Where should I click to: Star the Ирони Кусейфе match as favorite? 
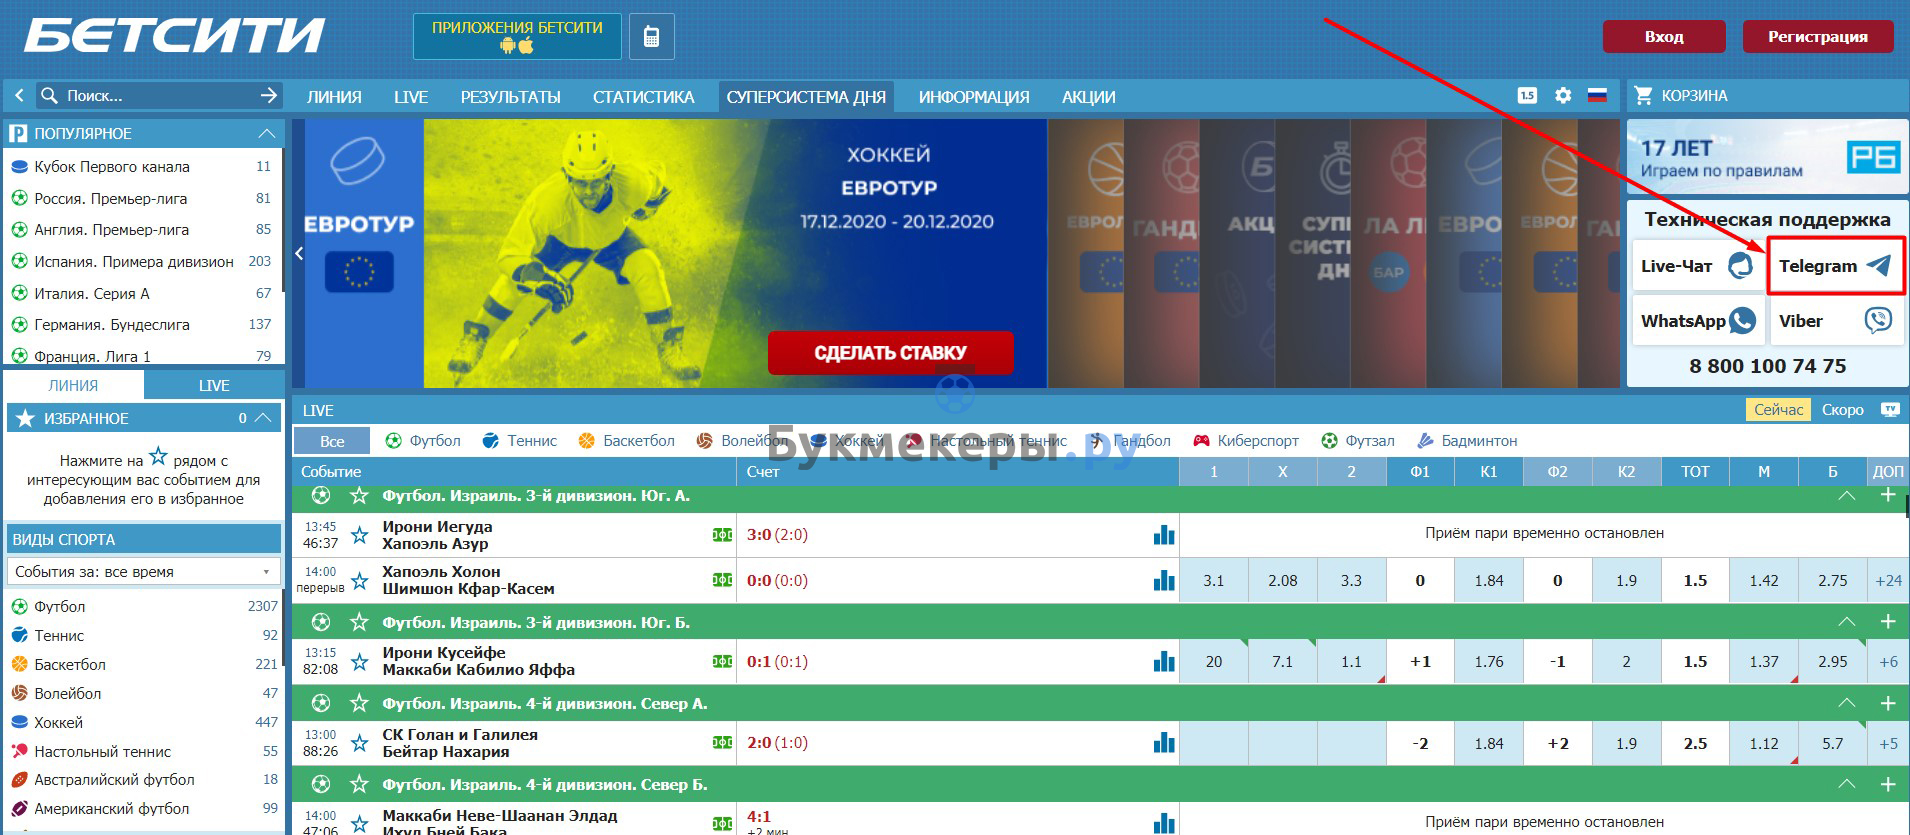coord(360,662)
